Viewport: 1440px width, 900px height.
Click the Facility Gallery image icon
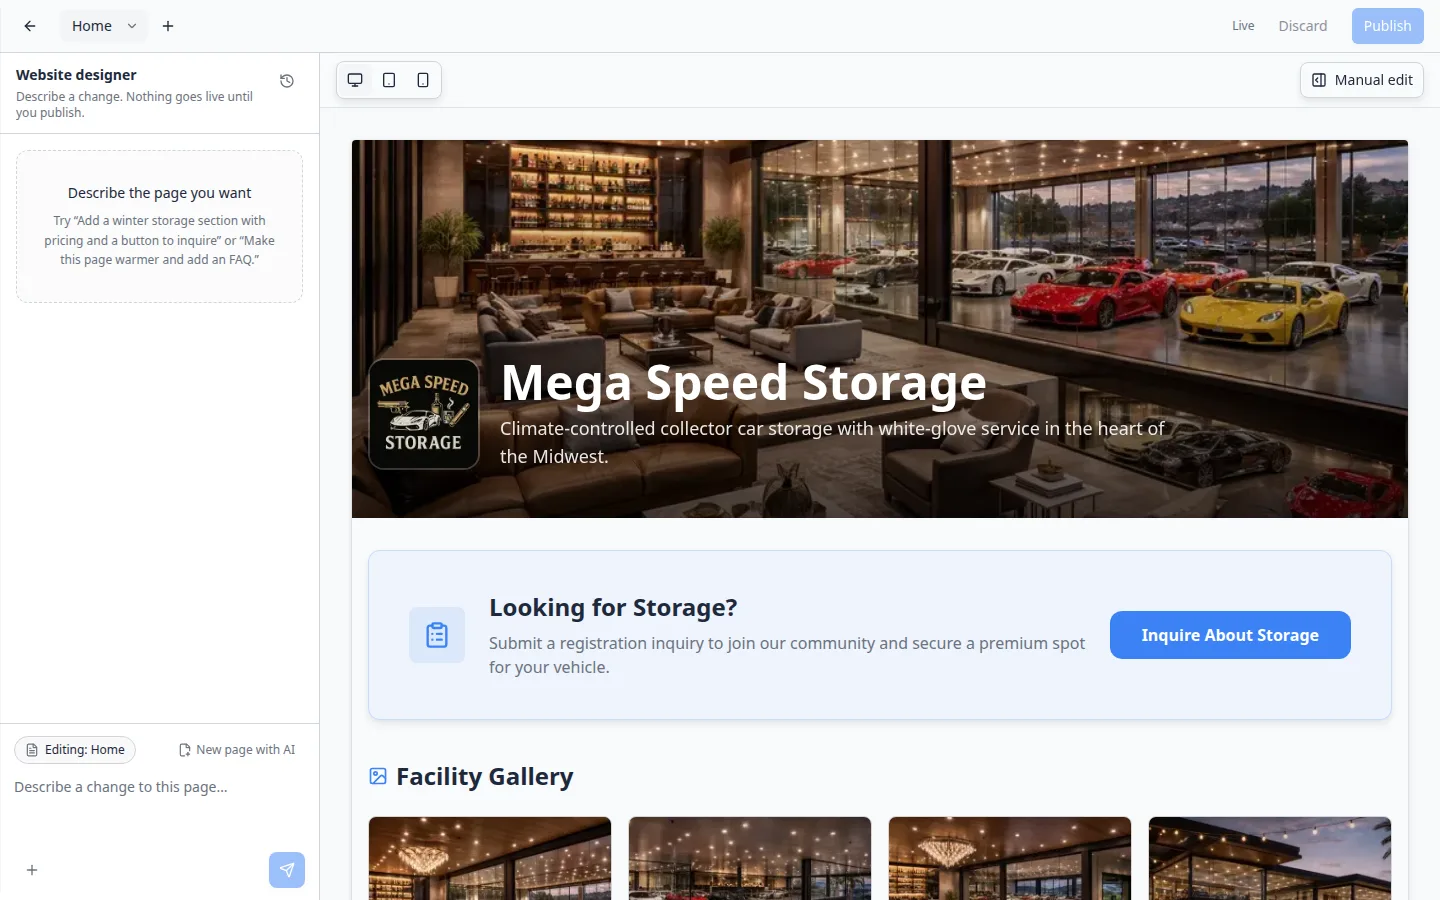coord(378,777)
